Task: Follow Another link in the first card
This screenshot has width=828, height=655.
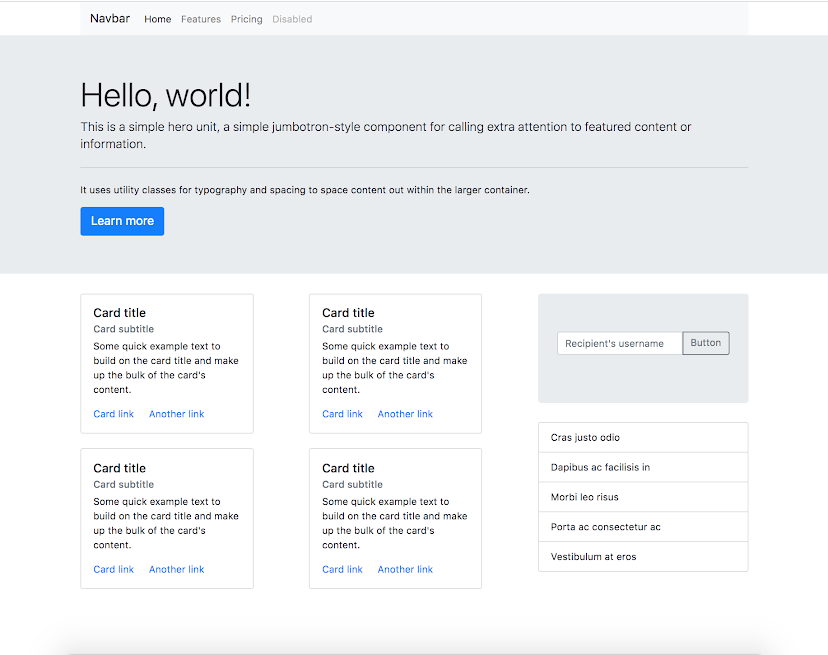Action: [176, 413]
